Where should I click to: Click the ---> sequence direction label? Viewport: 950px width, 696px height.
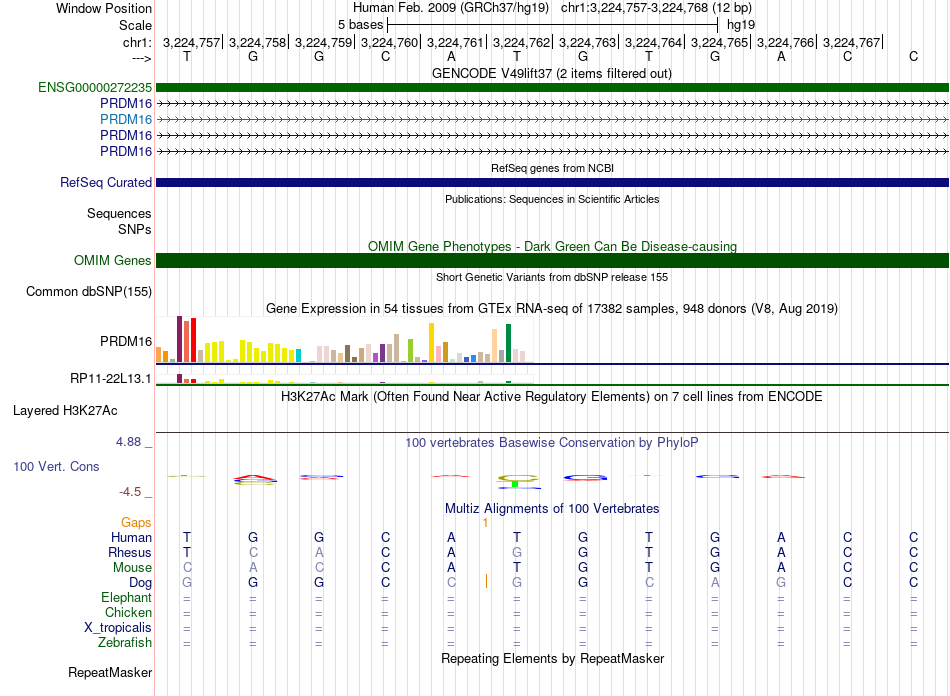(x=141, y=58)
